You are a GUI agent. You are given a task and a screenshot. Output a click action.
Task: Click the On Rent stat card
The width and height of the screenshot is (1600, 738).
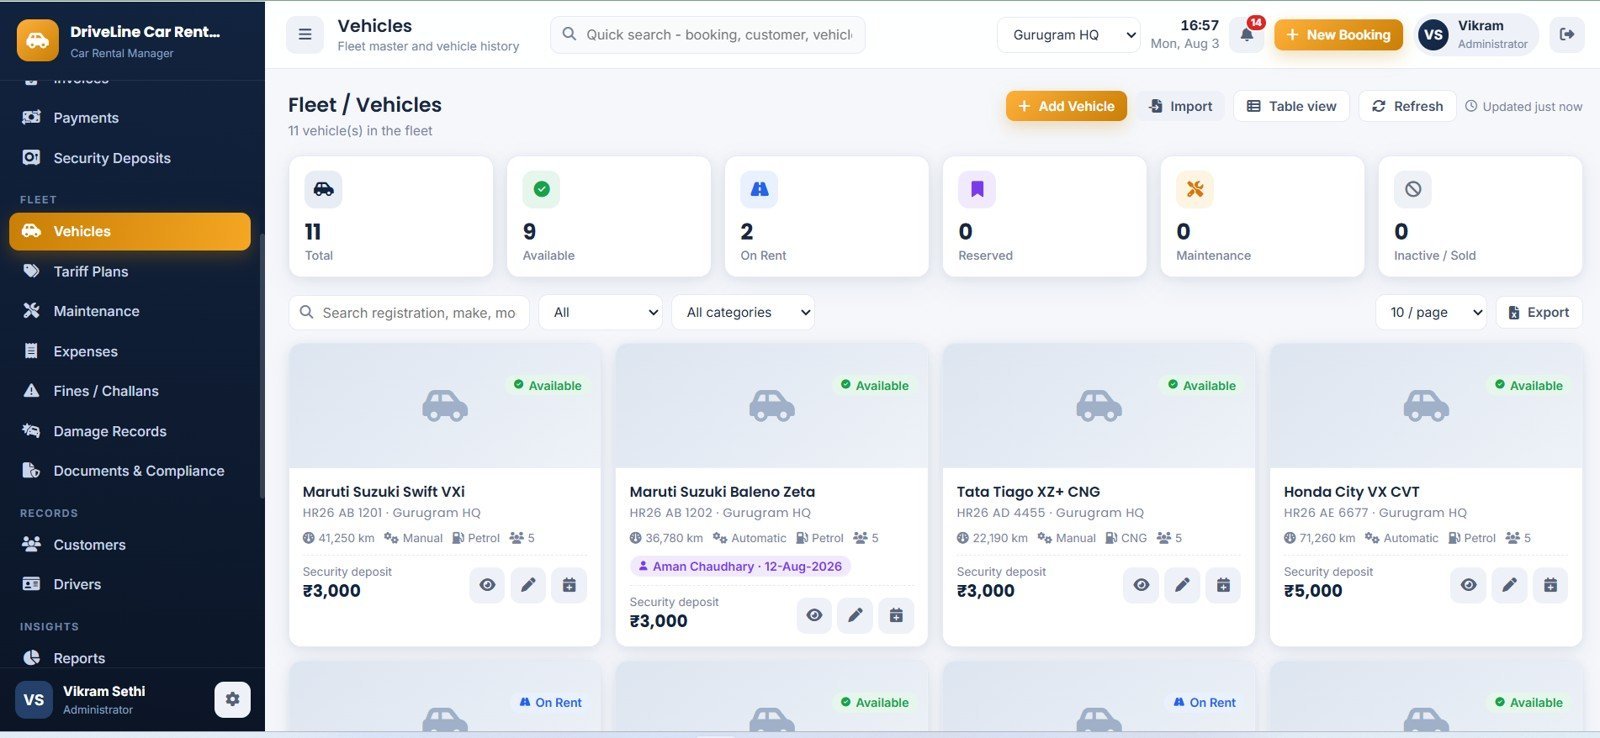(827, 216)
